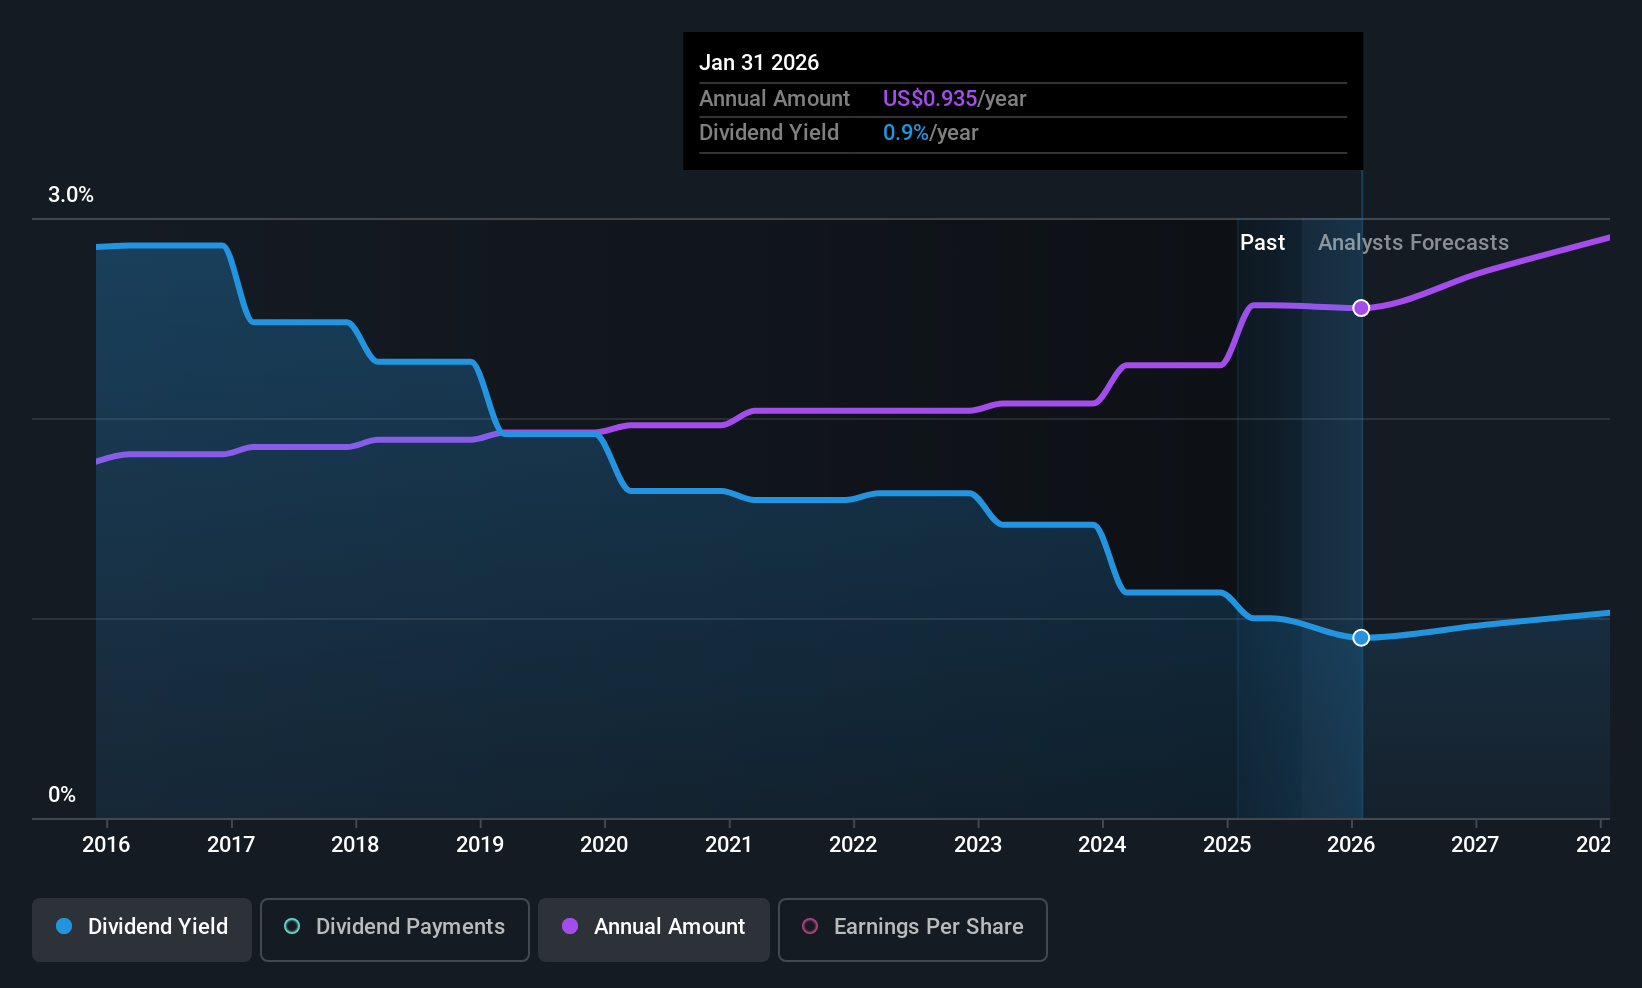The width and height of the screenshot is (1642, 988).
Task: Click the 2021 x-axis label
Action: [729, 845]
